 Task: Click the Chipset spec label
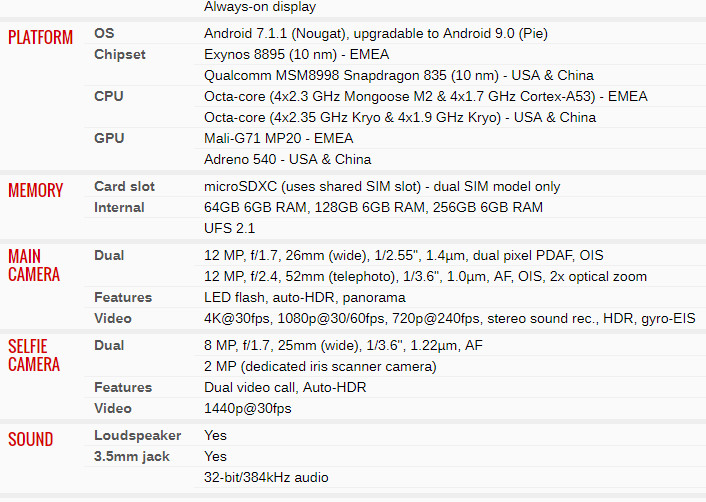tap(120, 54)
